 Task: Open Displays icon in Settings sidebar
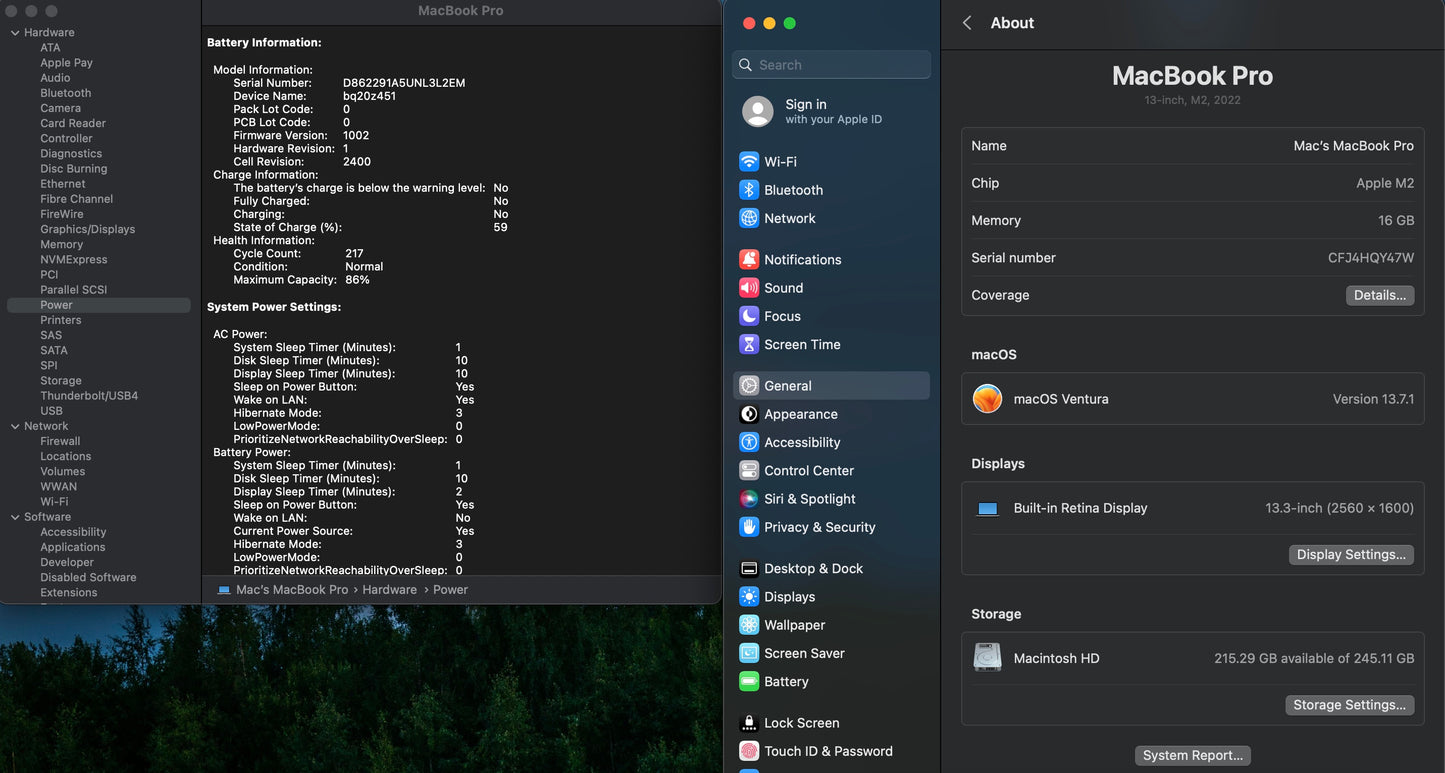coord(748,597)
